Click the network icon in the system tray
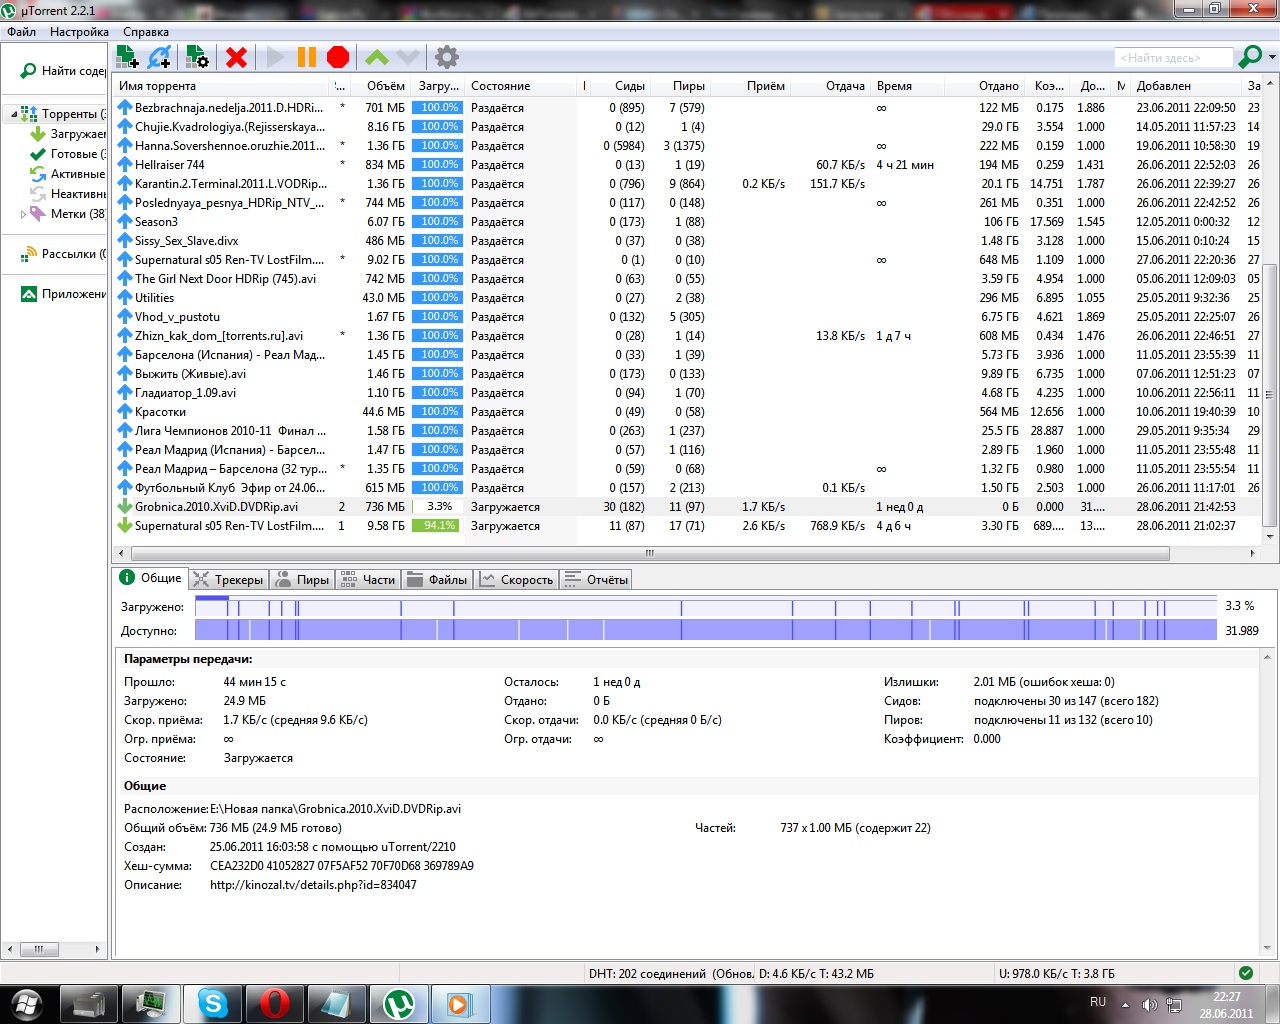This screenshot has height=1024, width=1280. pos(1174,1004)
